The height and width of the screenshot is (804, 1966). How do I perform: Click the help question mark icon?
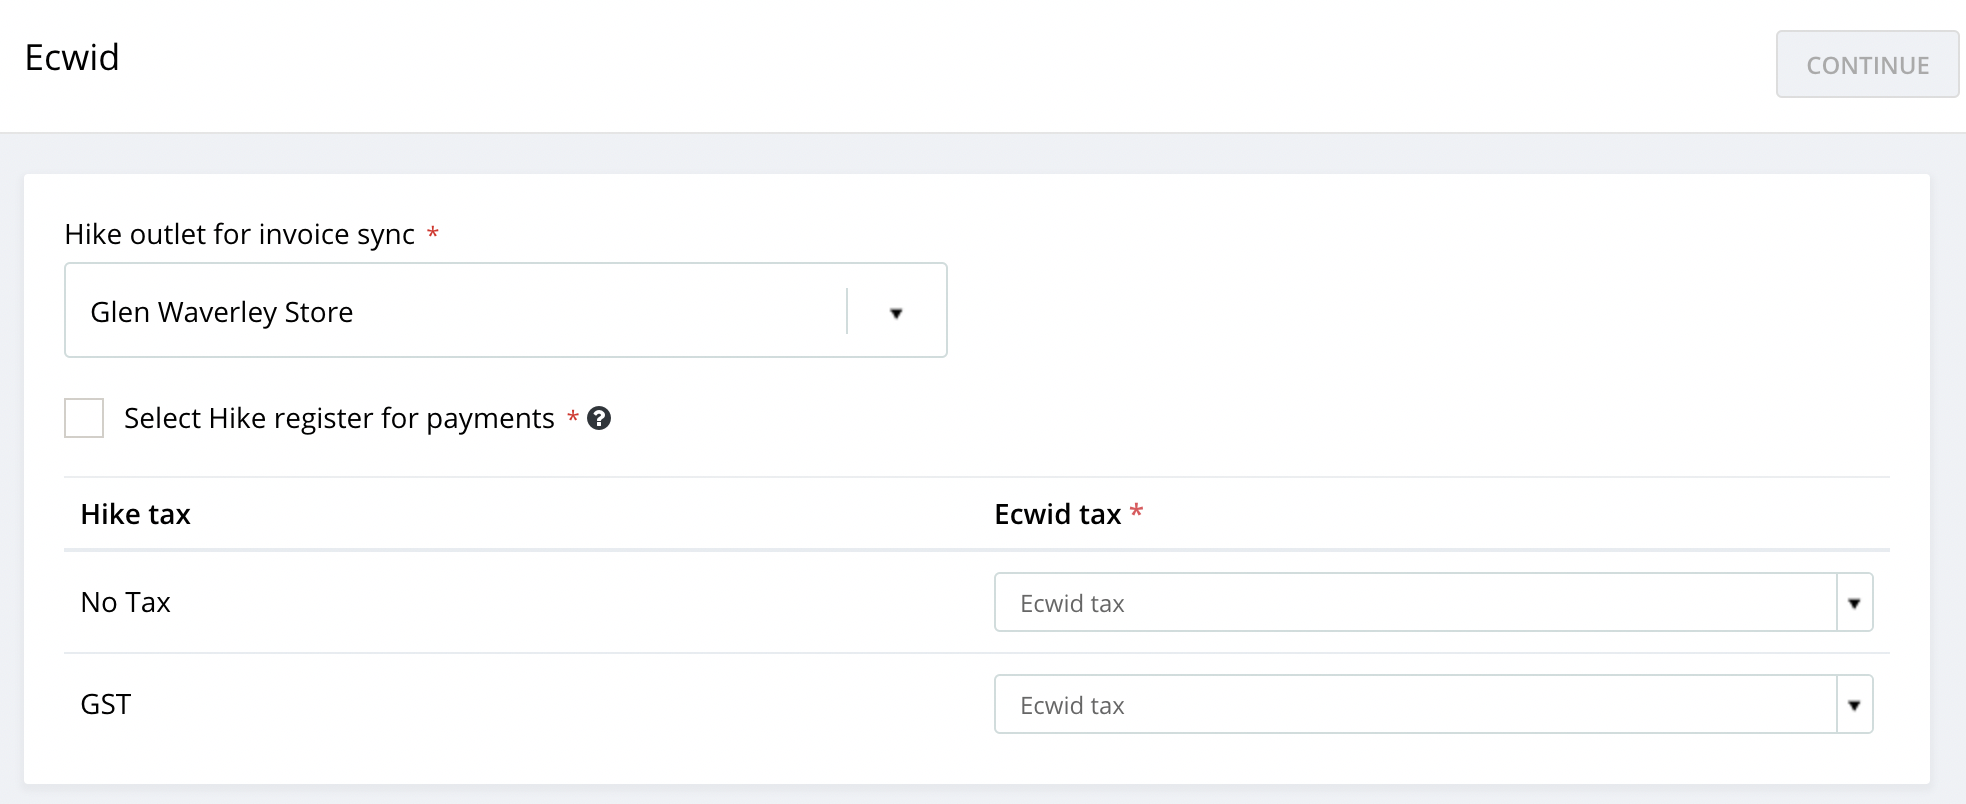[599, 418]
